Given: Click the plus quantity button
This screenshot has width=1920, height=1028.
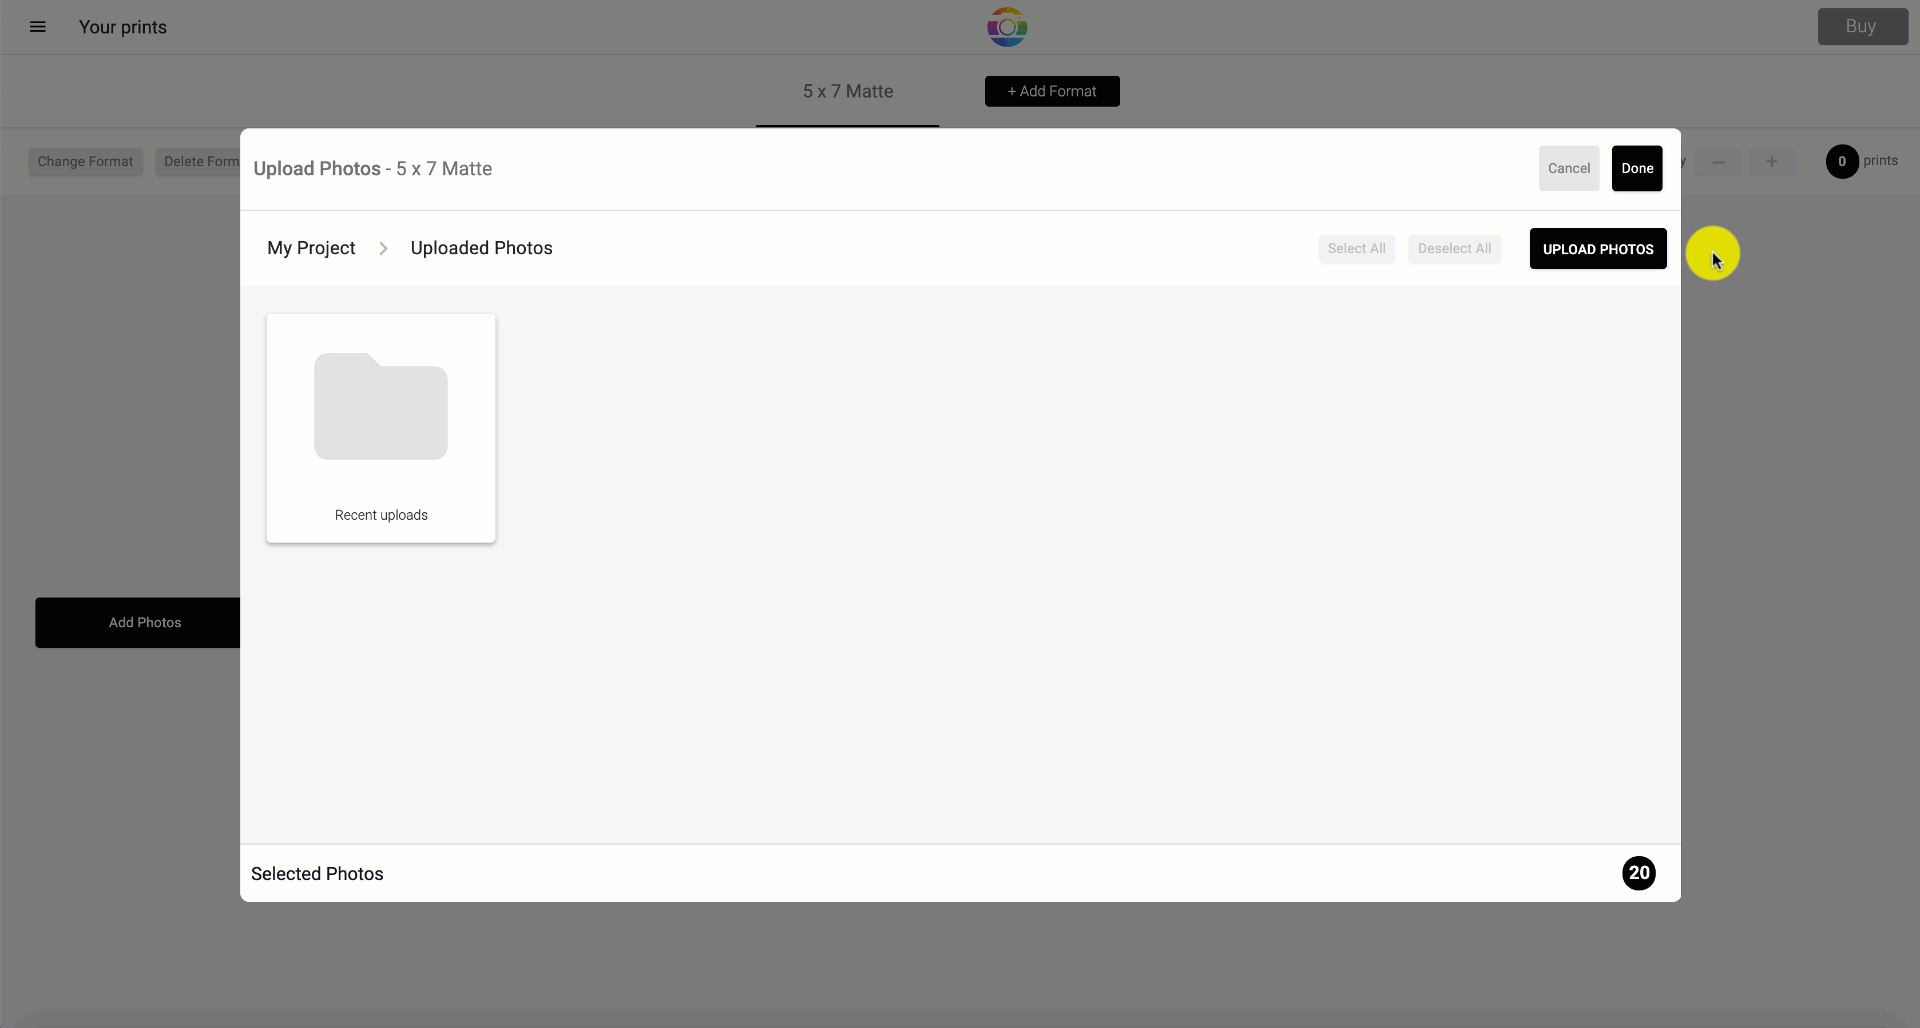Looking at the screenshot, I should [x=1771, y=162].
